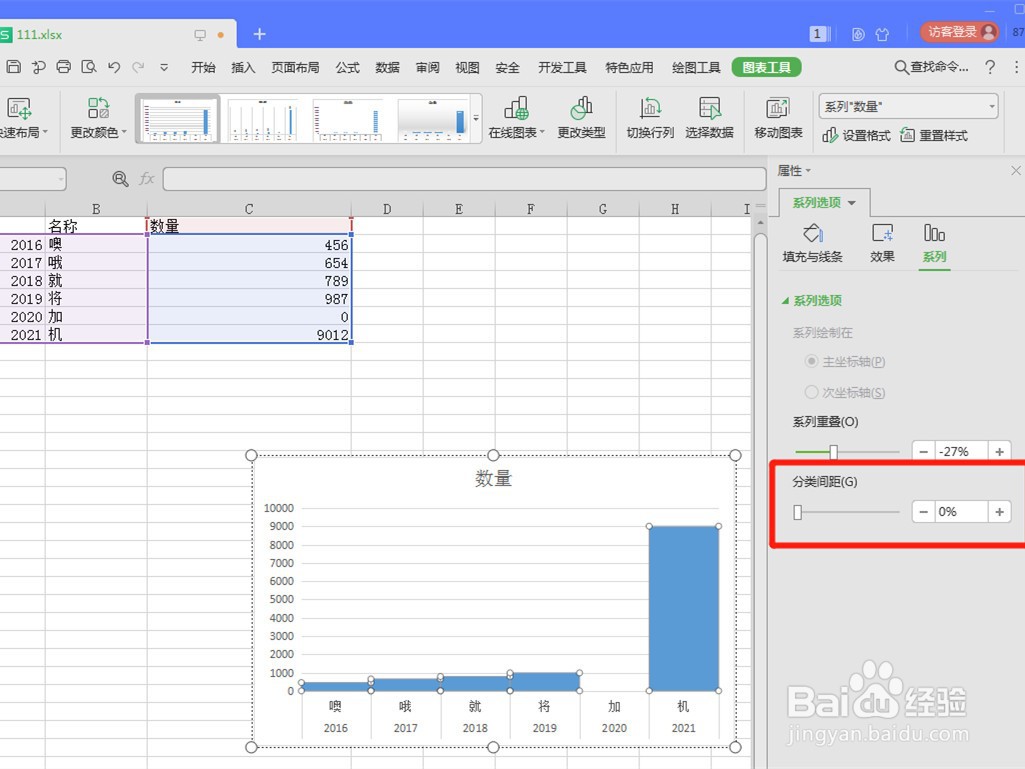Click the Undo arrow icon
Screen dimensions: 1025x769
pyautogui.click(x=114, y=67)
